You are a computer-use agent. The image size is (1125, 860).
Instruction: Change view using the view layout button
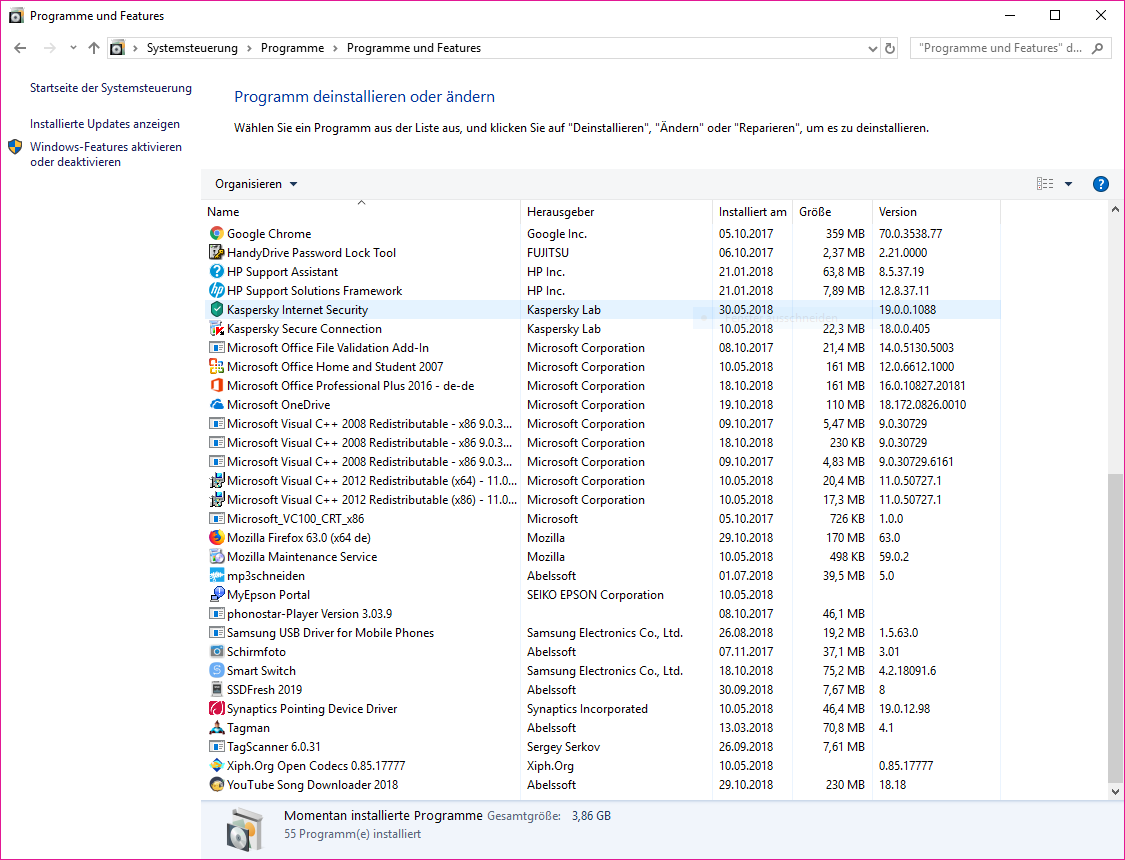1045,184
